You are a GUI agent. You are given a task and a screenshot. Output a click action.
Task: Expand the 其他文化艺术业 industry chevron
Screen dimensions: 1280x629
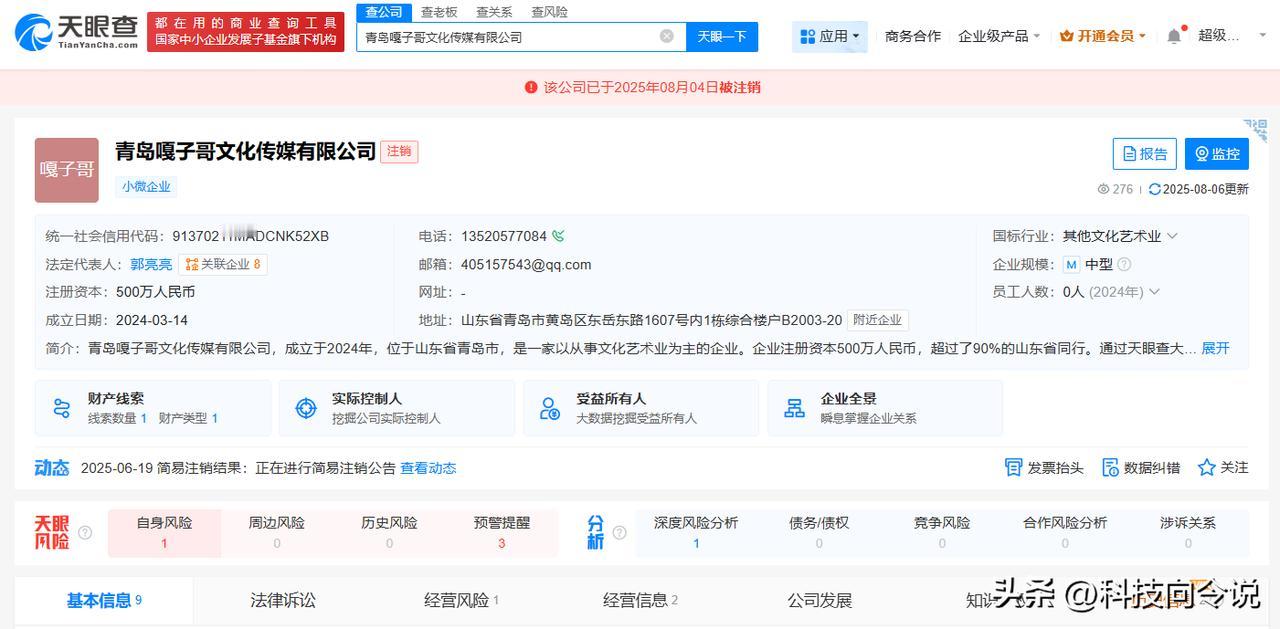tap(1172, 236)
